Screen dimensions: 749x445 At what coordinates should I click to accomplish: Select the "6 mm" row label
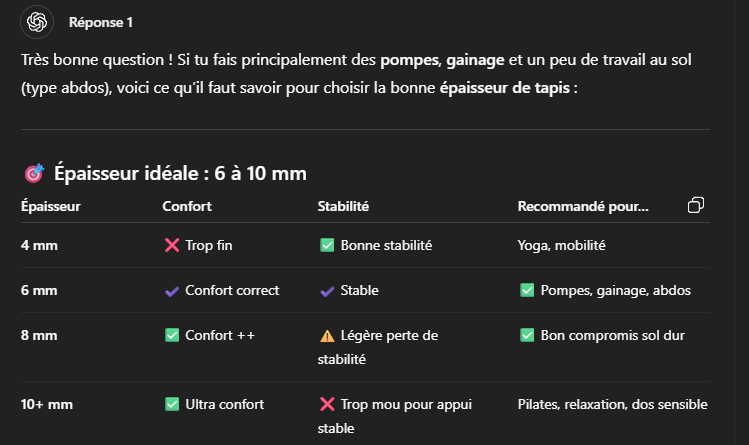point(39,291)
